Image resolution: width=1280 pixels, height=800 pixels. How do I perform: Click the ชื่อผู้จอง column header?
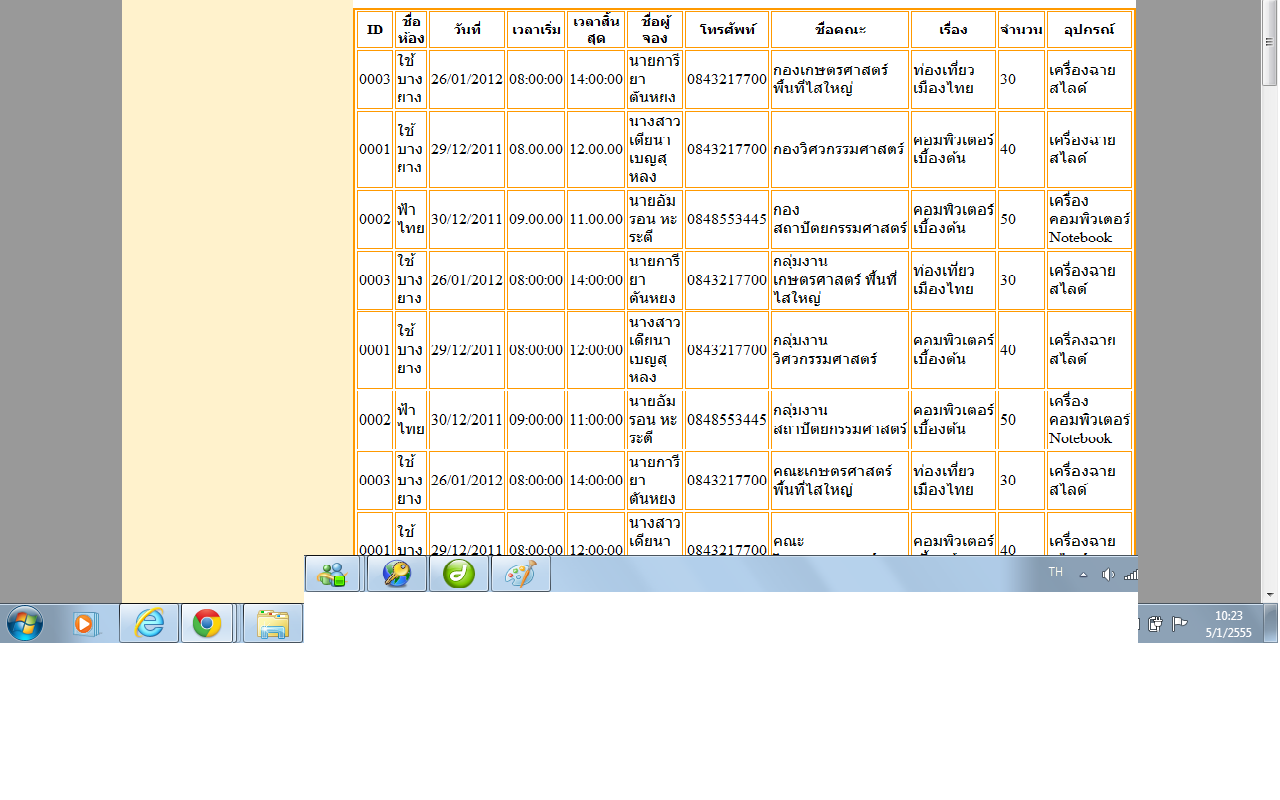point(655,30)
